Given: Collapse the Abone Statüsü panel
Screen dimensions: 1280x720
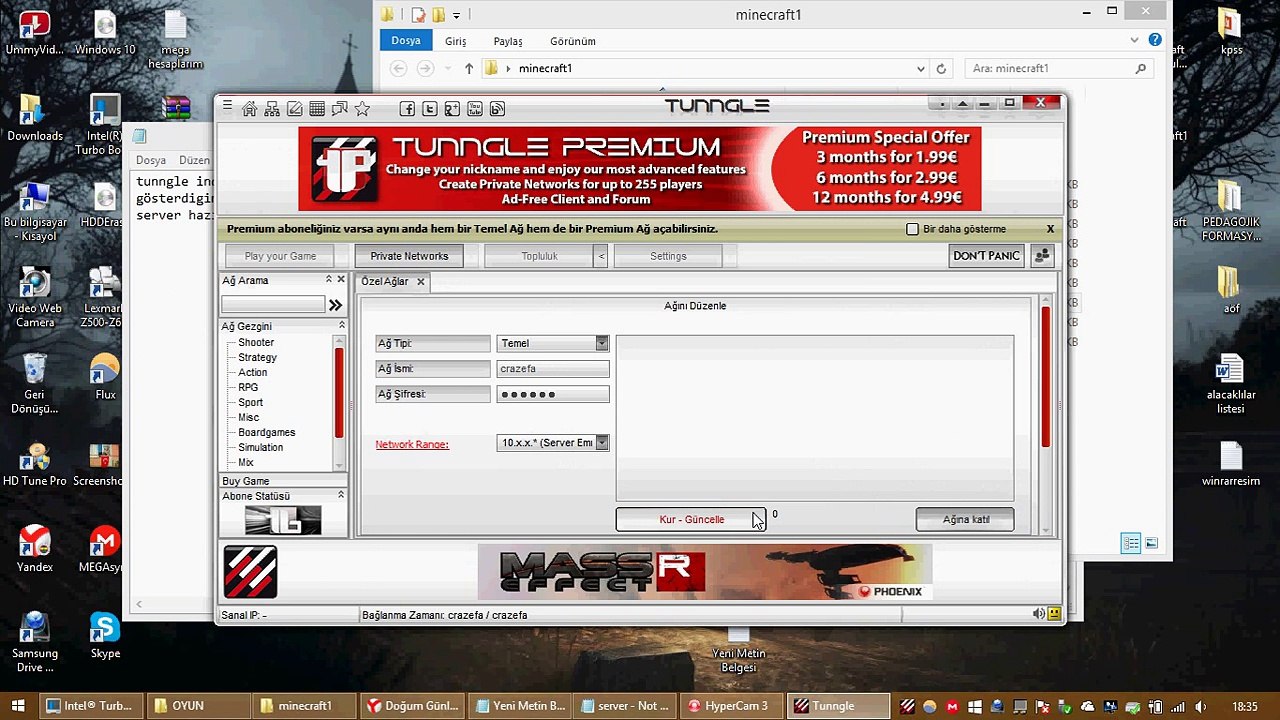Looking at the screenshot, I should 341,496.
